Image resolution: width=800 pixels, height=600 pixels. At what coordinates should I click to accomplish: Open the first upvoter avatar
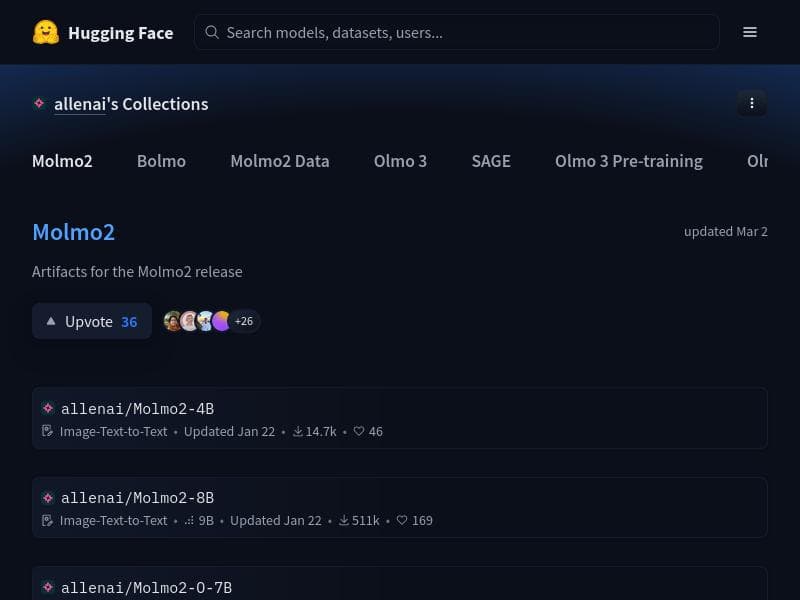tap(172, 321)
